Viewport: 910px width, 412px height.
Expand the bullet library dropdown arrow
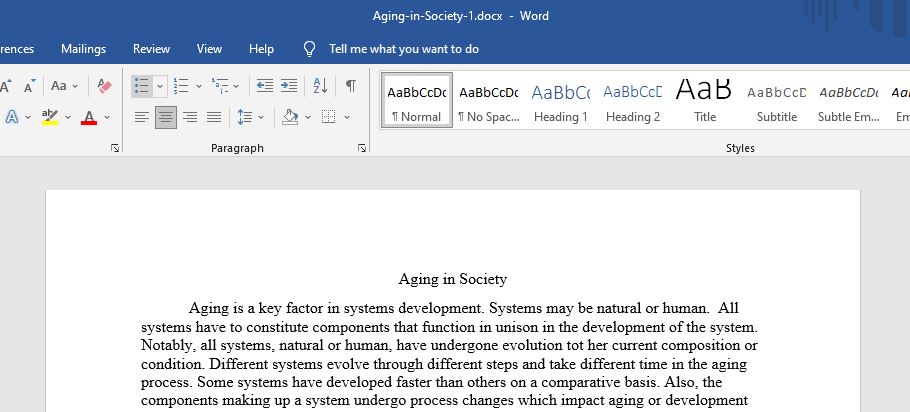[x=160, y=86]
